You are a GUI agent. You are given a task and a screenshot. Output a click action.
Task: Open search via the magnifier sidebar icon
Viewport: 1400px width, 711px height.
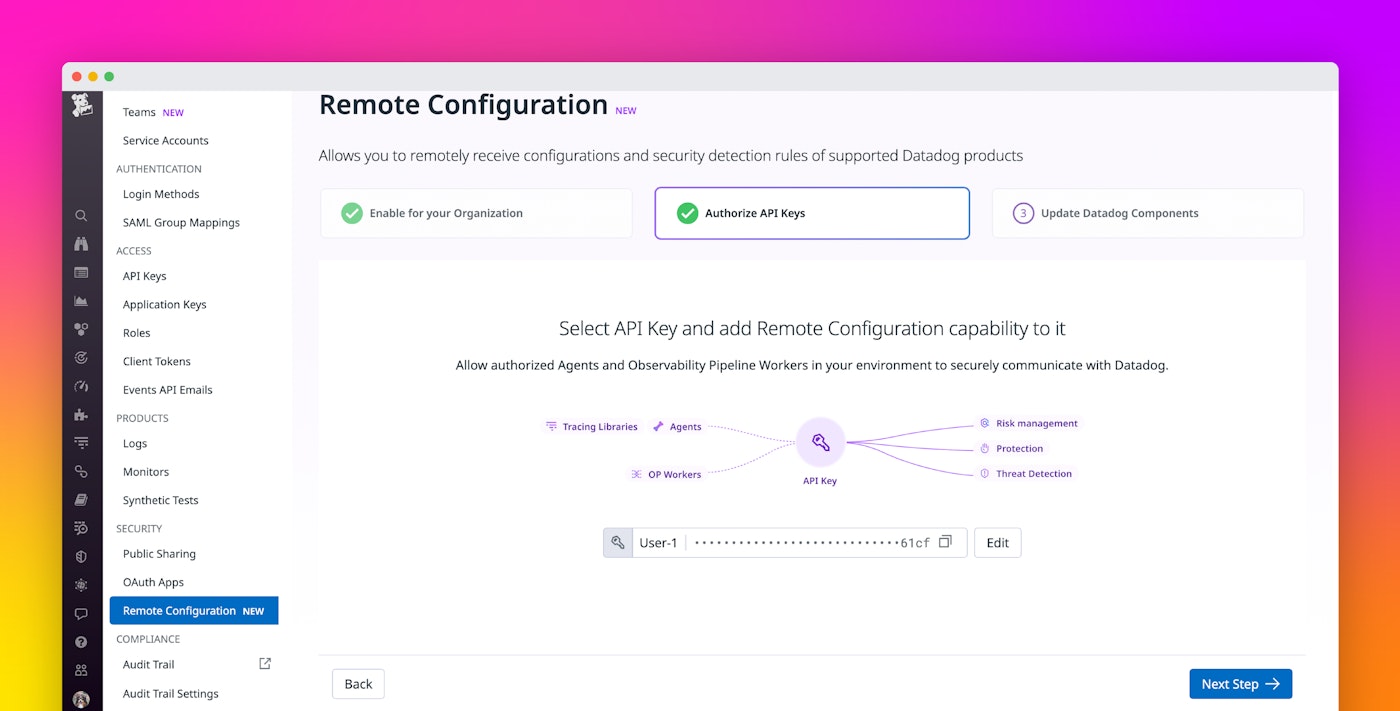[82, 215]
